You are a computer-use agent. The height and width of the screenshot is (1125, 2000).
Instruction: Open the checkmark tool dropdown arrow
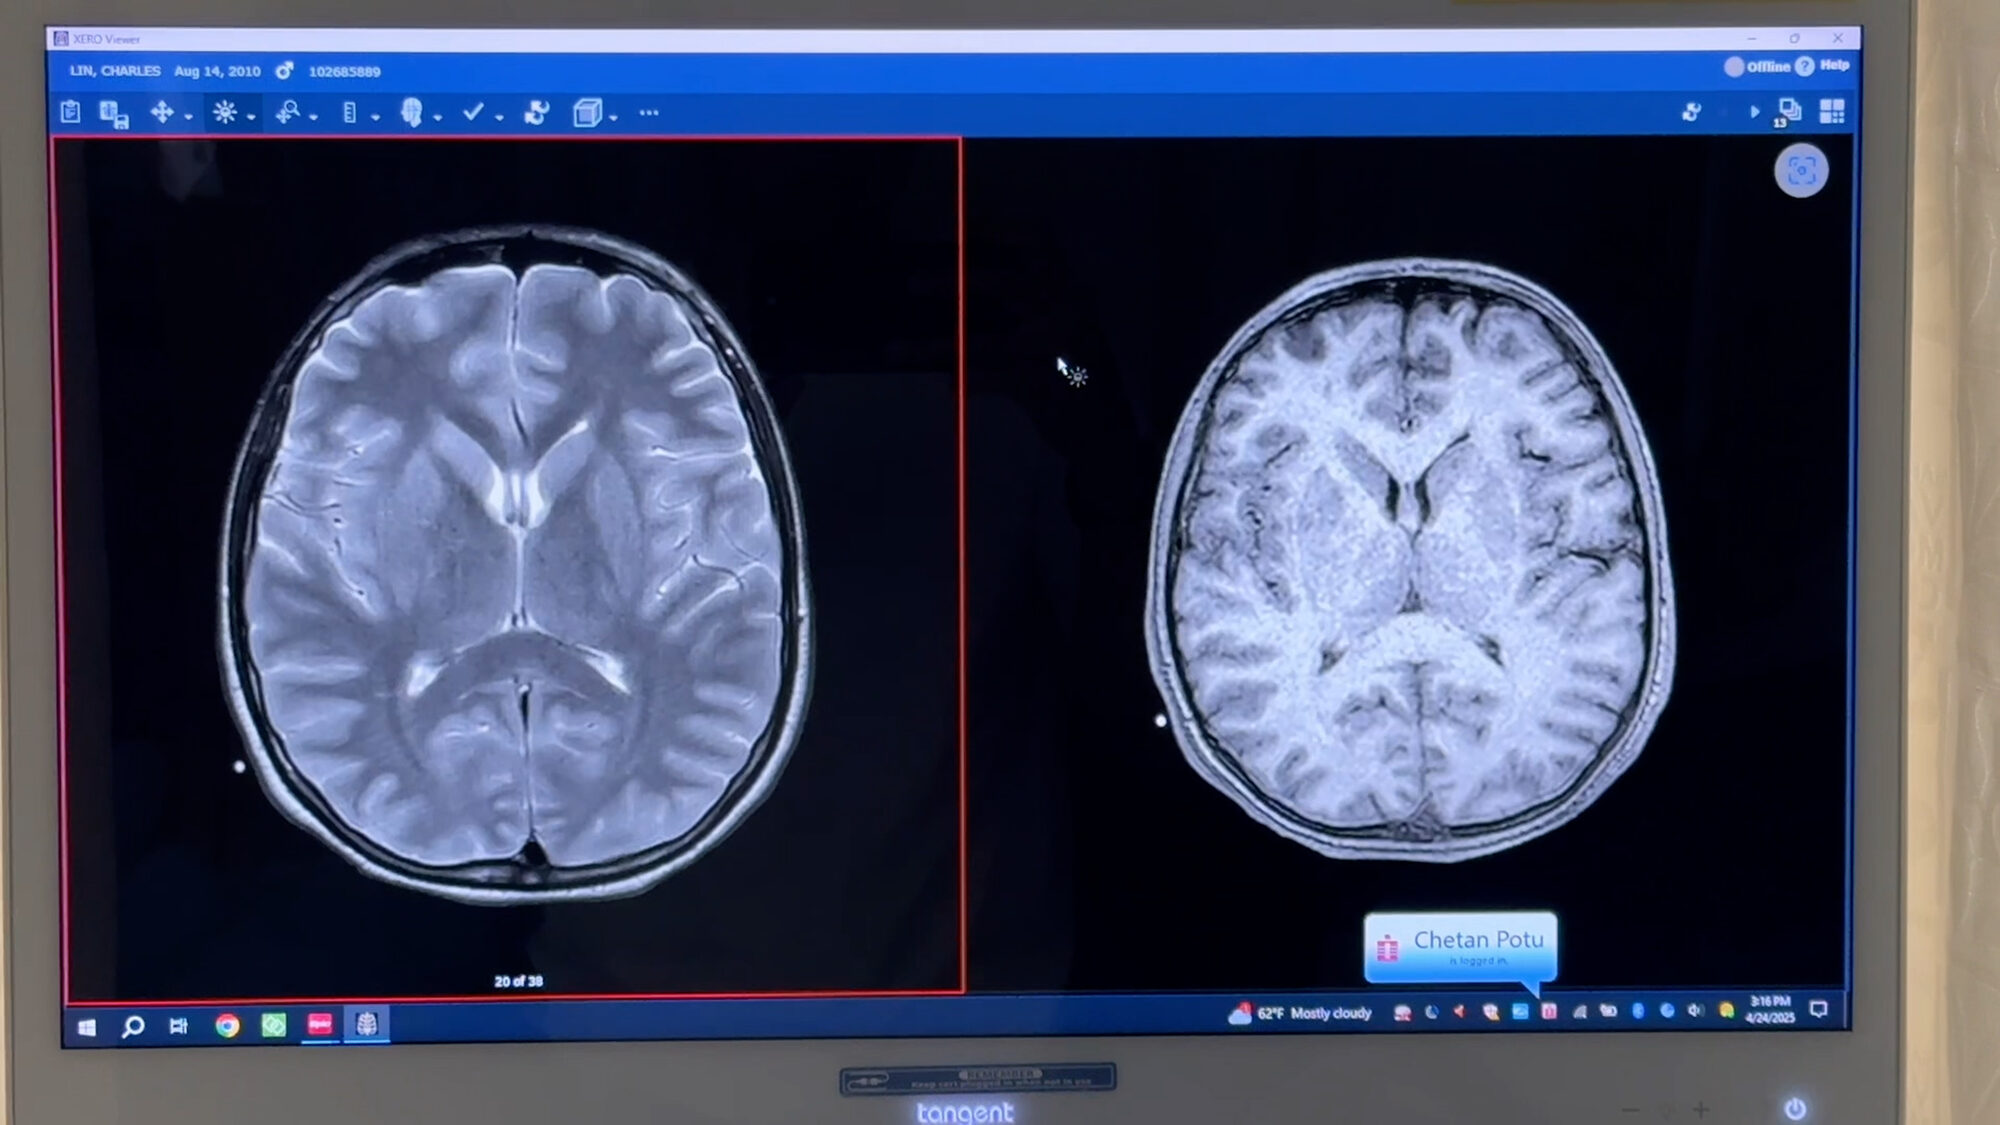pyautogui.click(x=499, y=117)
